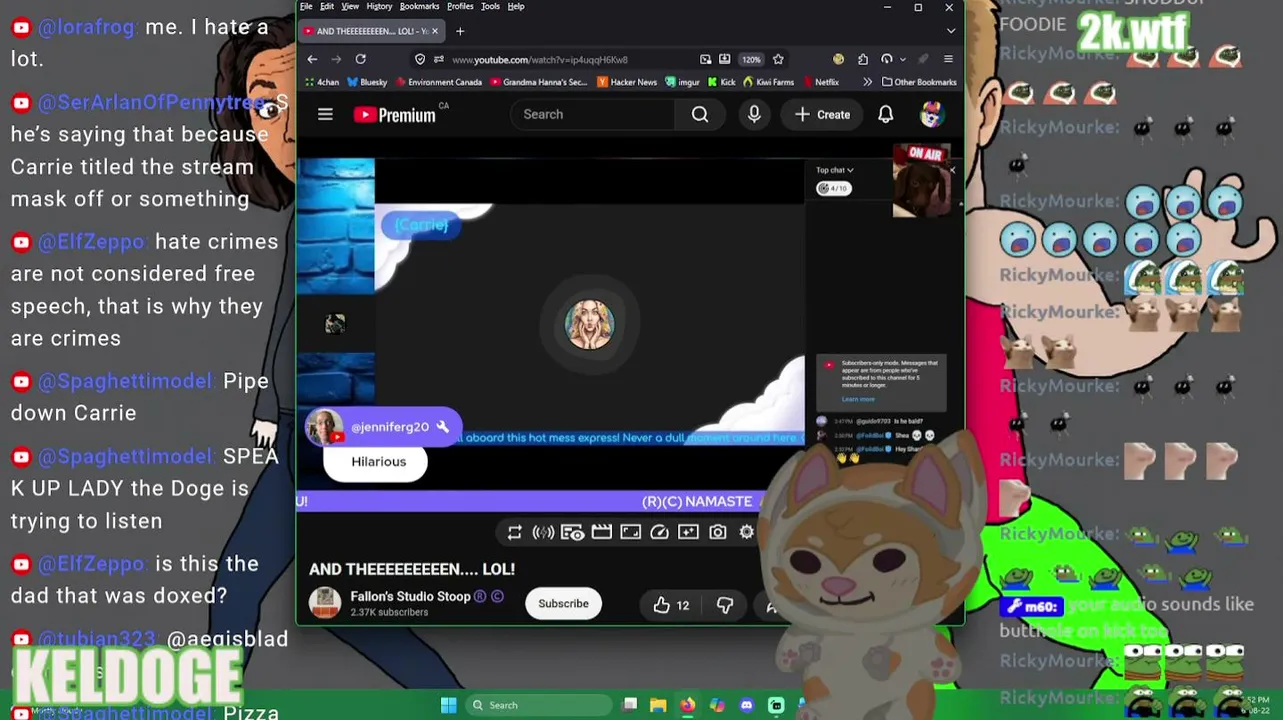Click the browser address bar URL
Screen dimensions: 1283x720
pos(540,59)
